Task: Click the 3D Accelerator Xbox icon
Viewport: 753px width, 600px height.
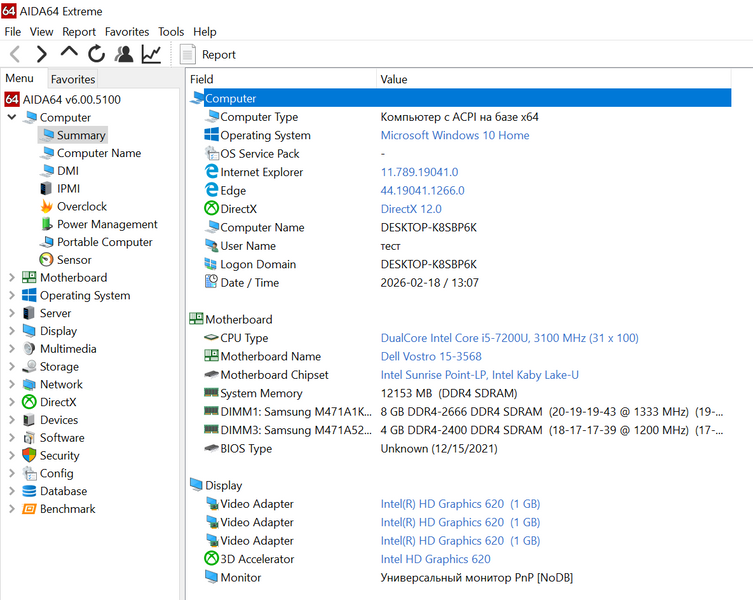Action: 211,558
